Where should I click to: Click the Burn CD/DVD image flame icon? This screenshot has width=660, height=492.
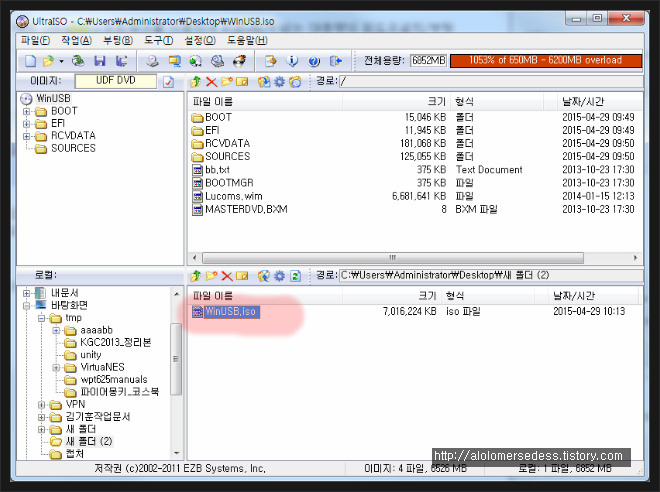[x=240, y=61]
